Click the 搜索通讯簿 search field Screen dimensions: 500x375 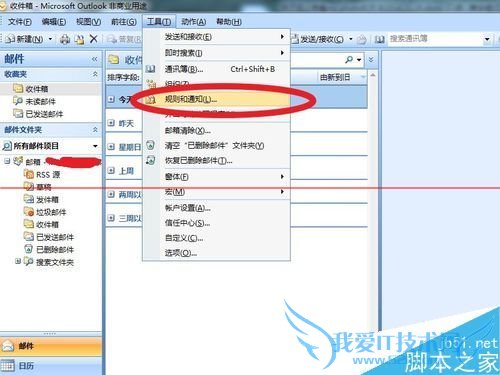(435, 39)
